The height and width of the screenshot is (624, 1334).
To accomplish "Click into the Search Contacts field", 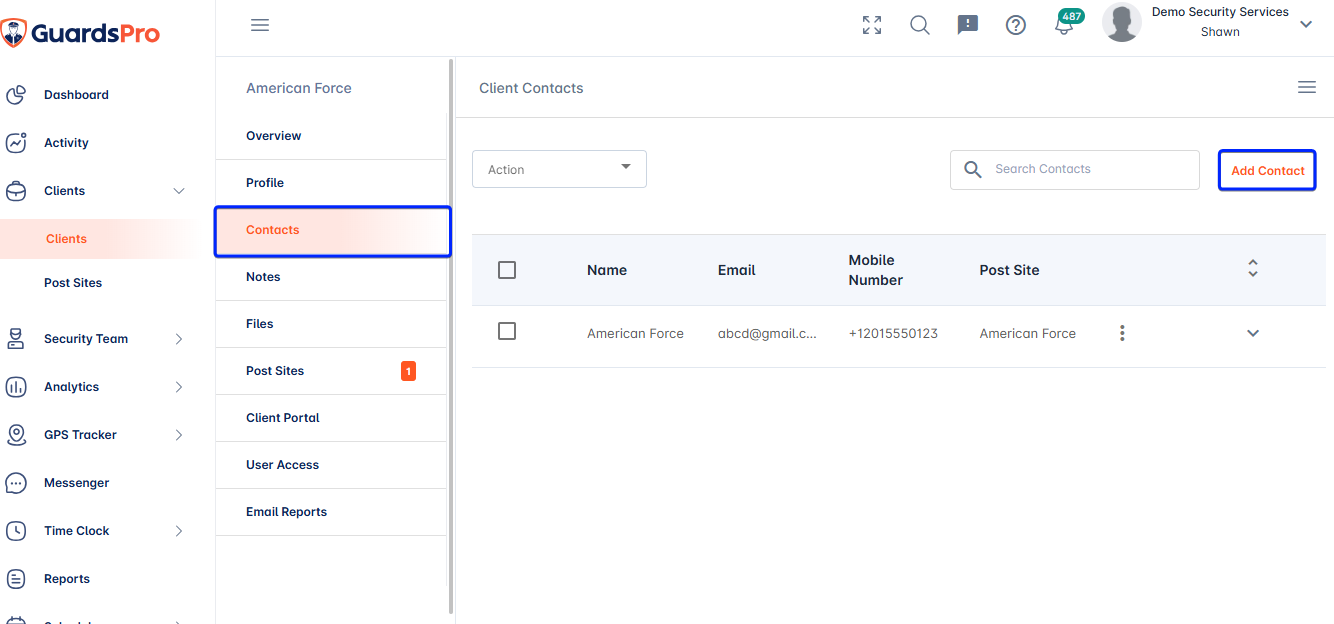I will tap(1075, 170).
